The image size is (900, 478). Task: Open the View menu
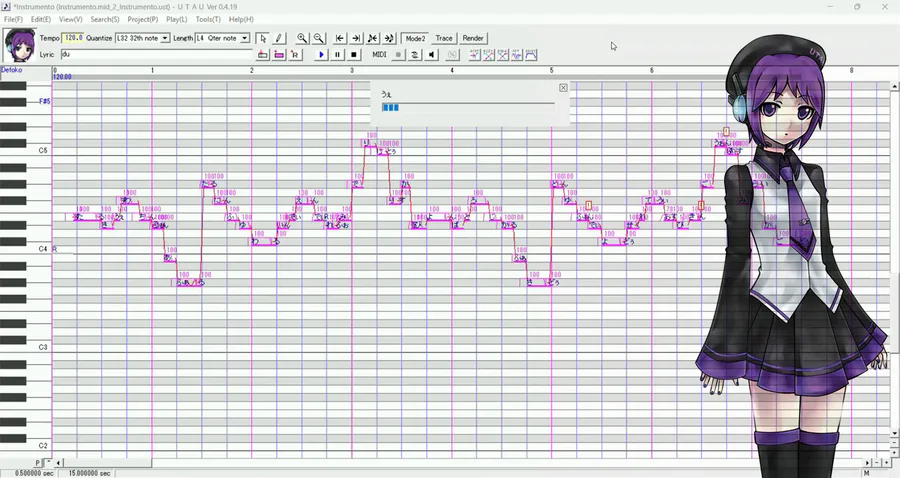70,20
